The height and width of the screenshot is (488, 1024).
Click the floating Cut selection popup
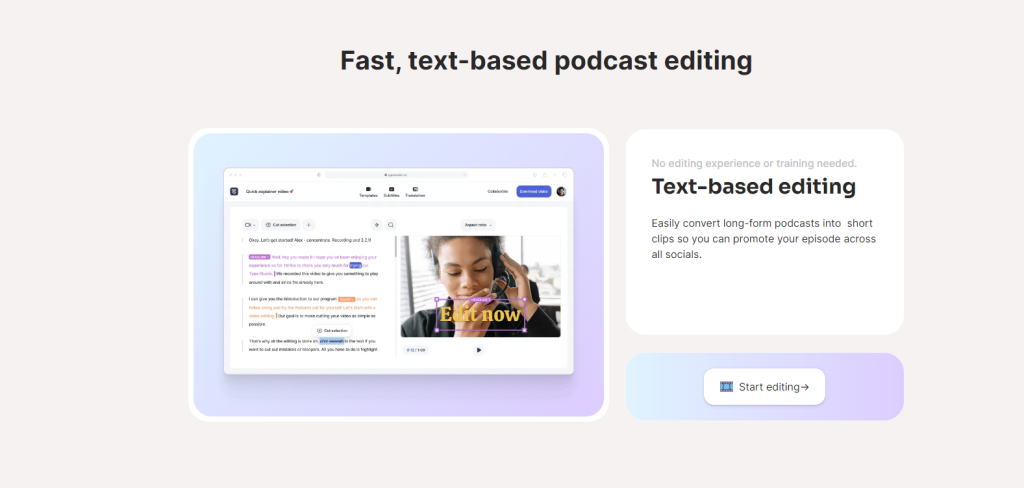332,330
